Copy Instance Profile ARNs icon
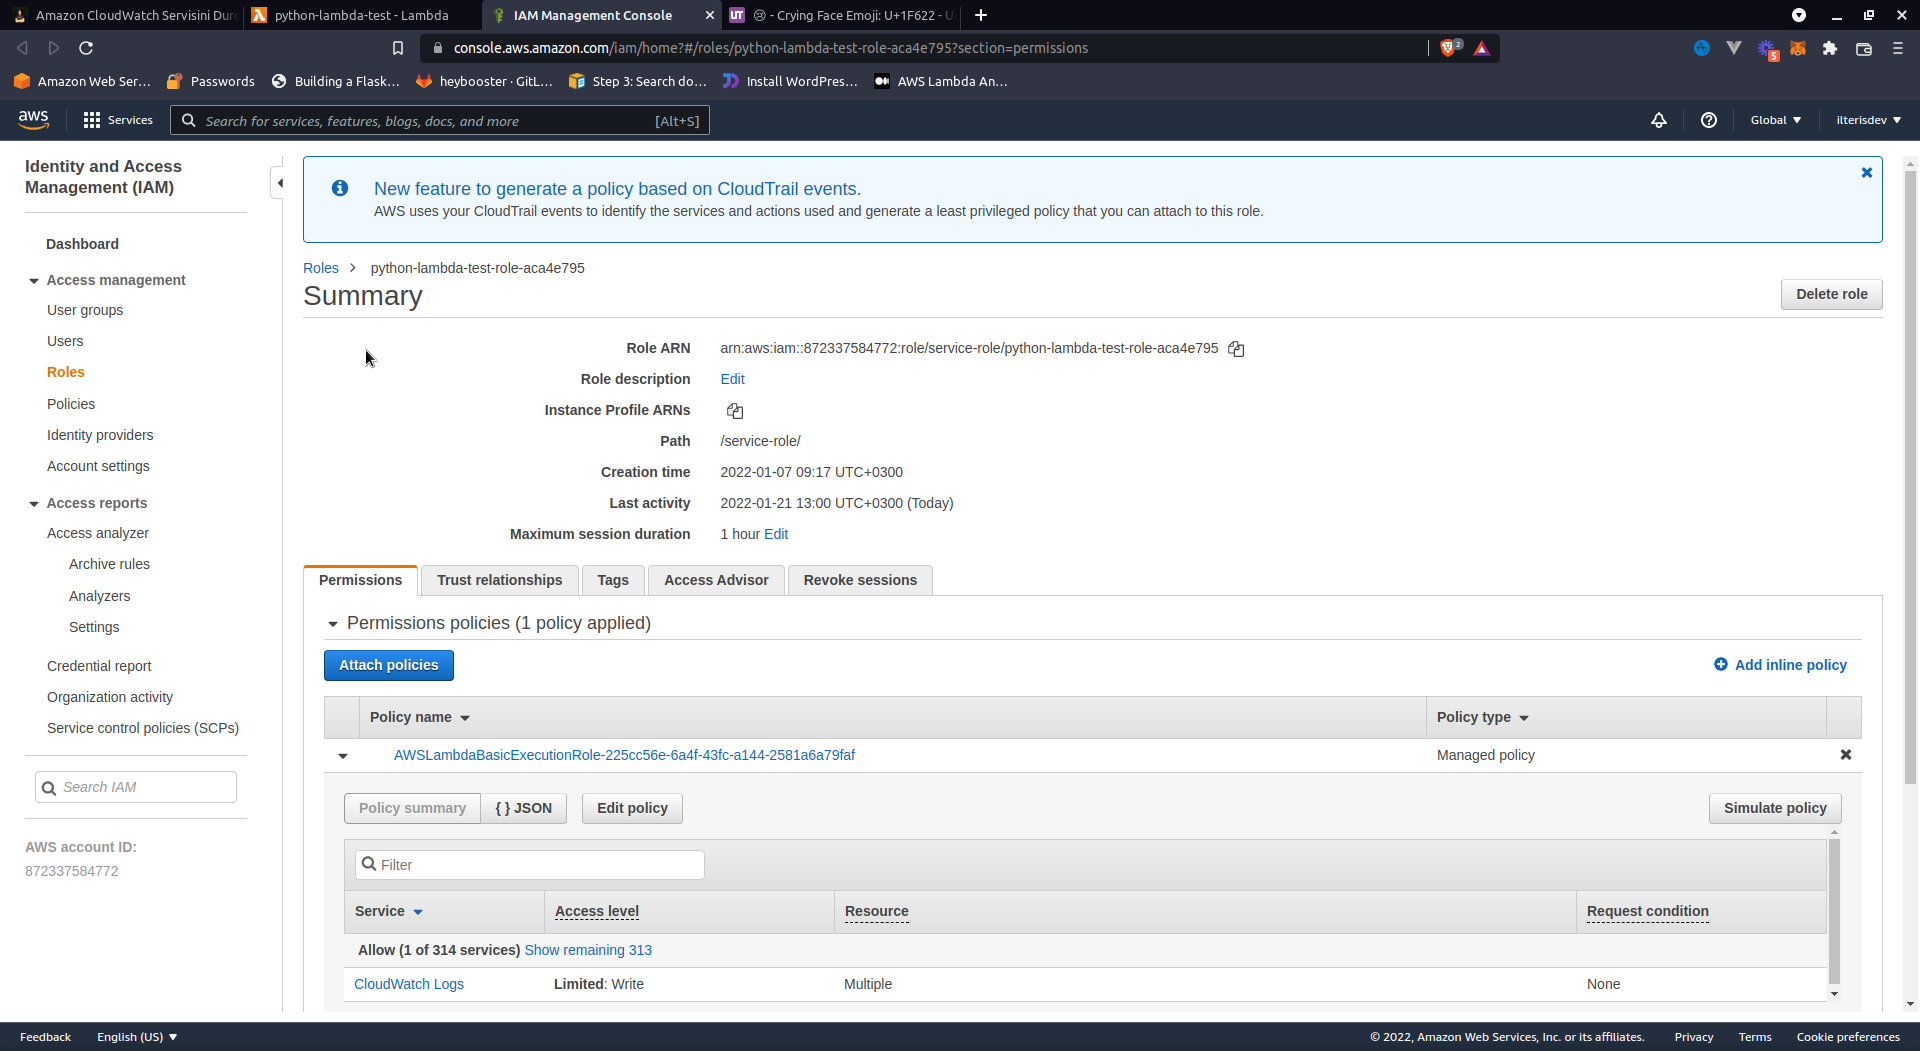Image resolution: width=1920 pixels, height=1051 pixels. pos(735,411)
